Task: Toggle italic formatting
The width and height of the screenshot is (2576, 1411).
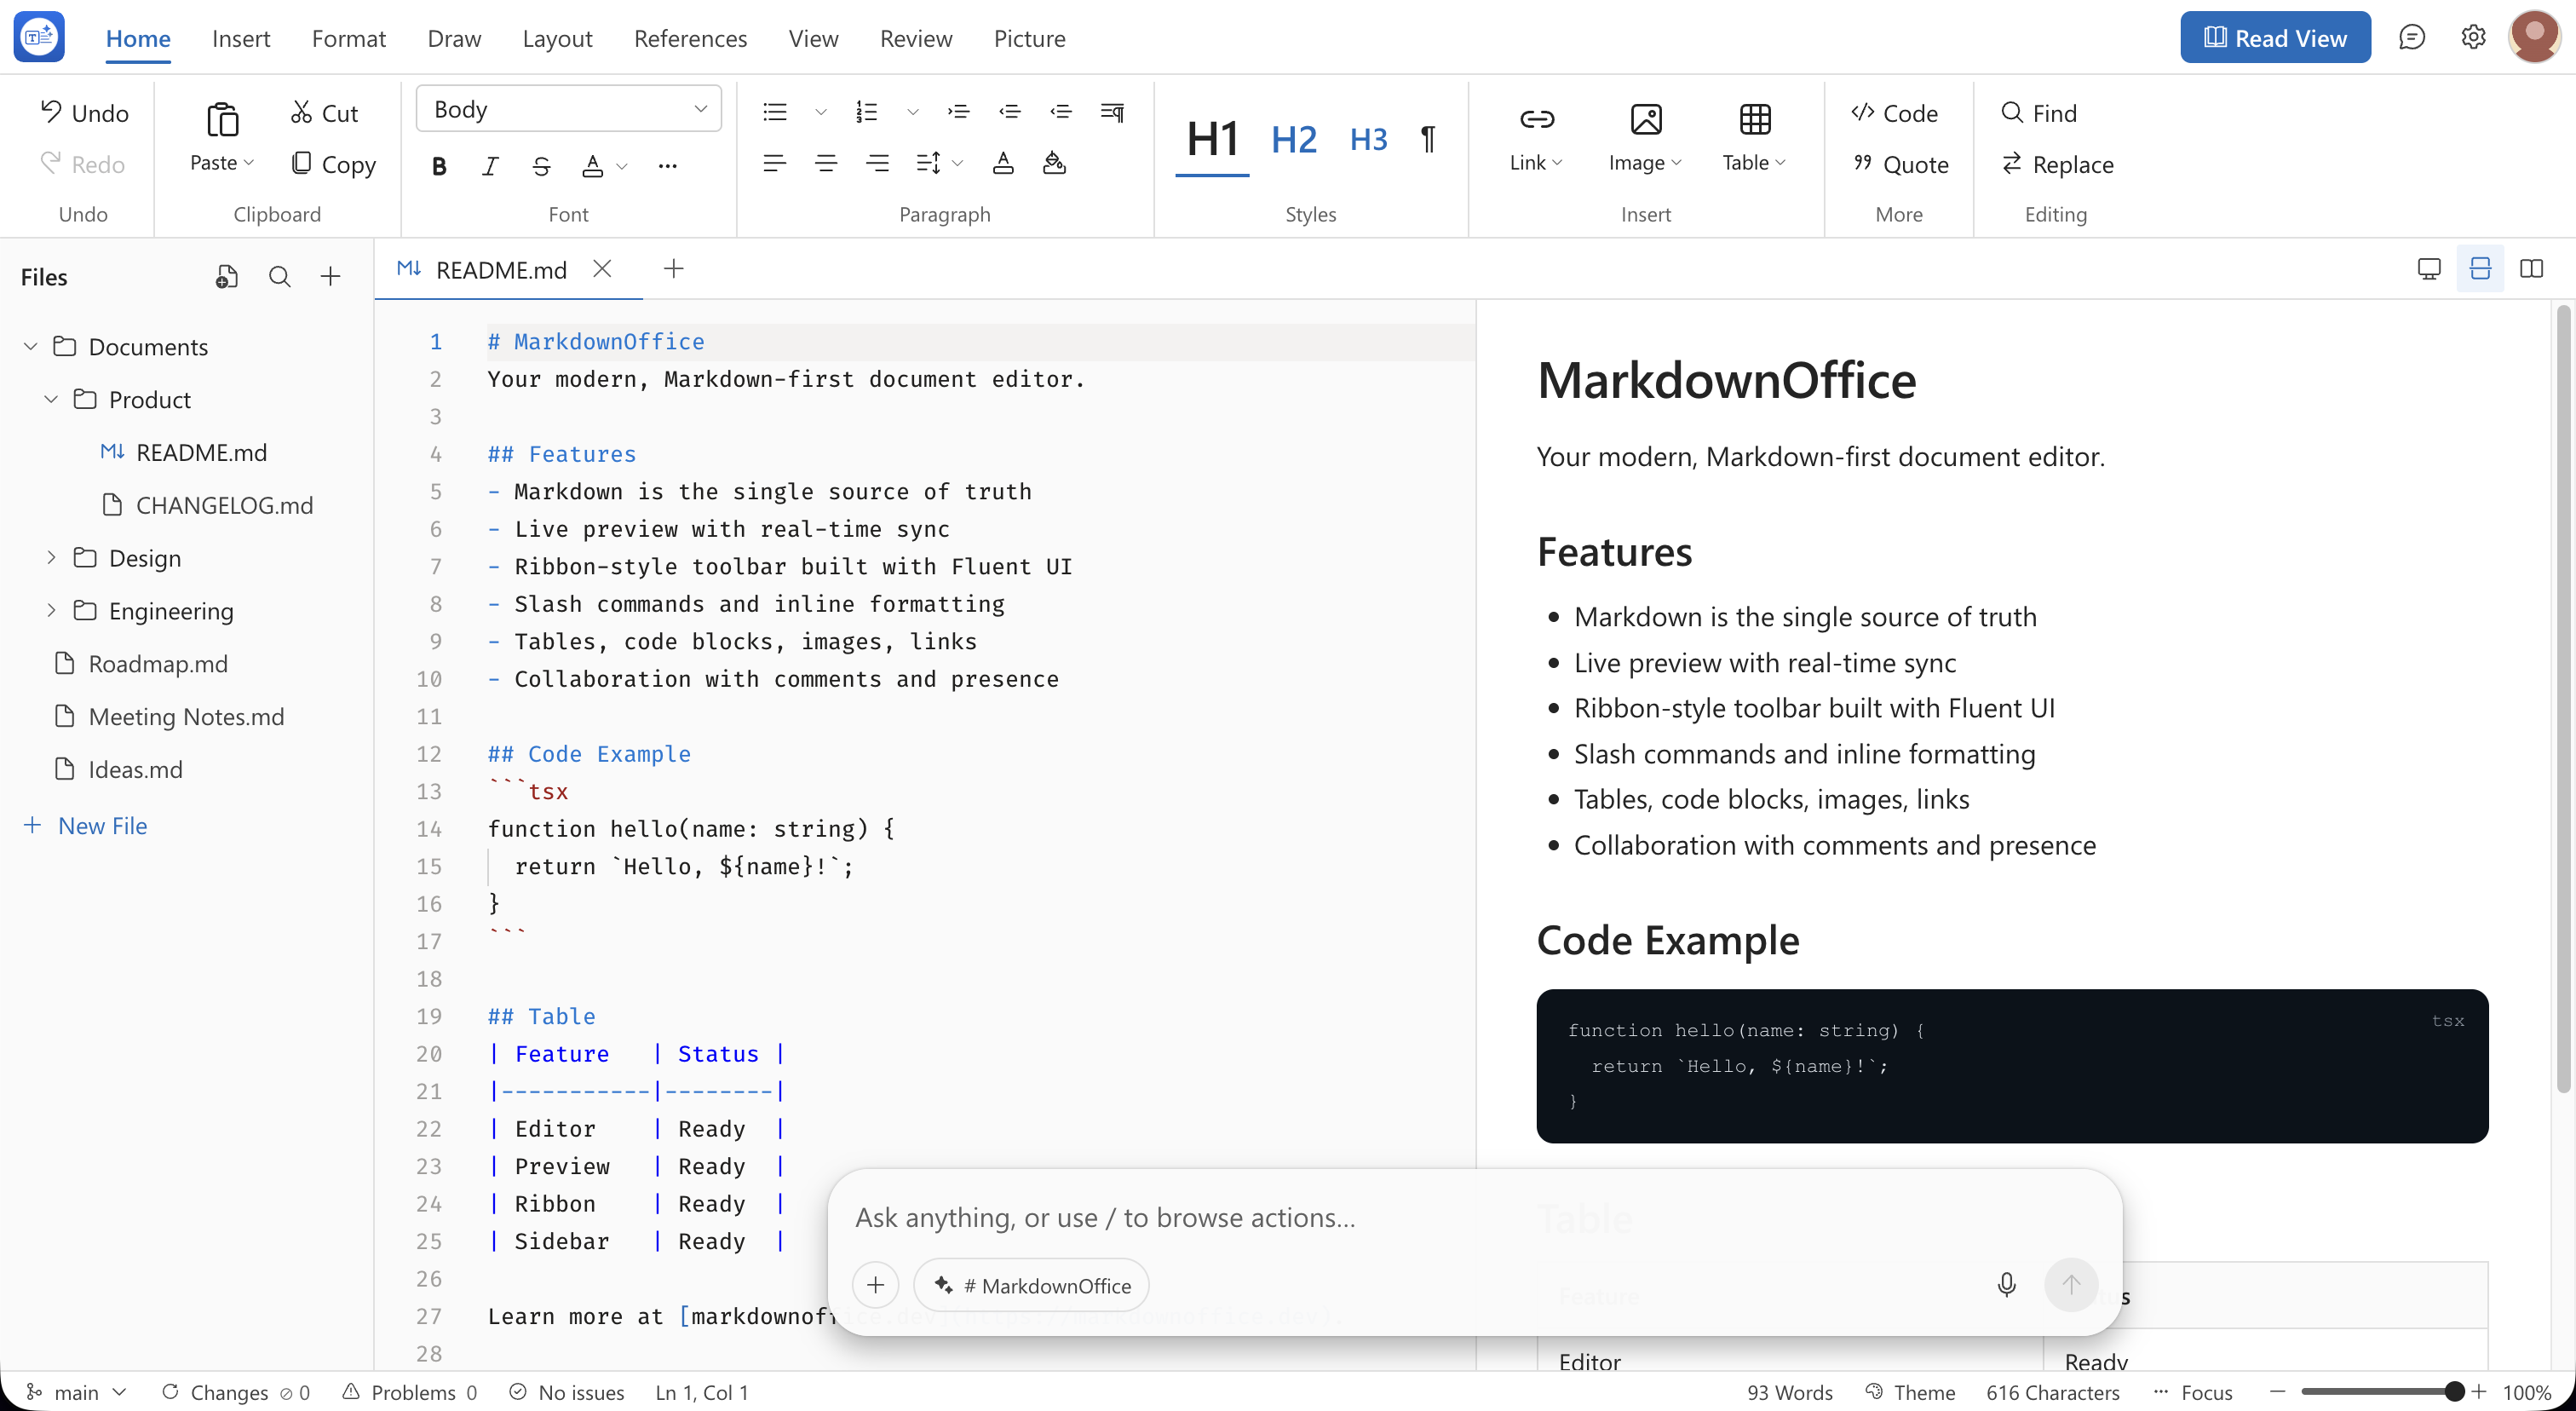Action: pos(490,165)
